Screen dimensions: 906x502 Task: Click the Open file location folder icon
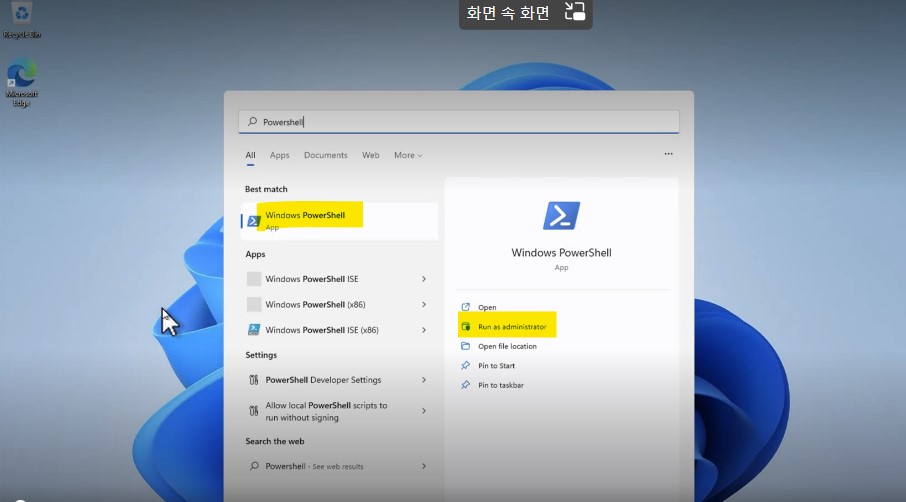tap(466, 346)
